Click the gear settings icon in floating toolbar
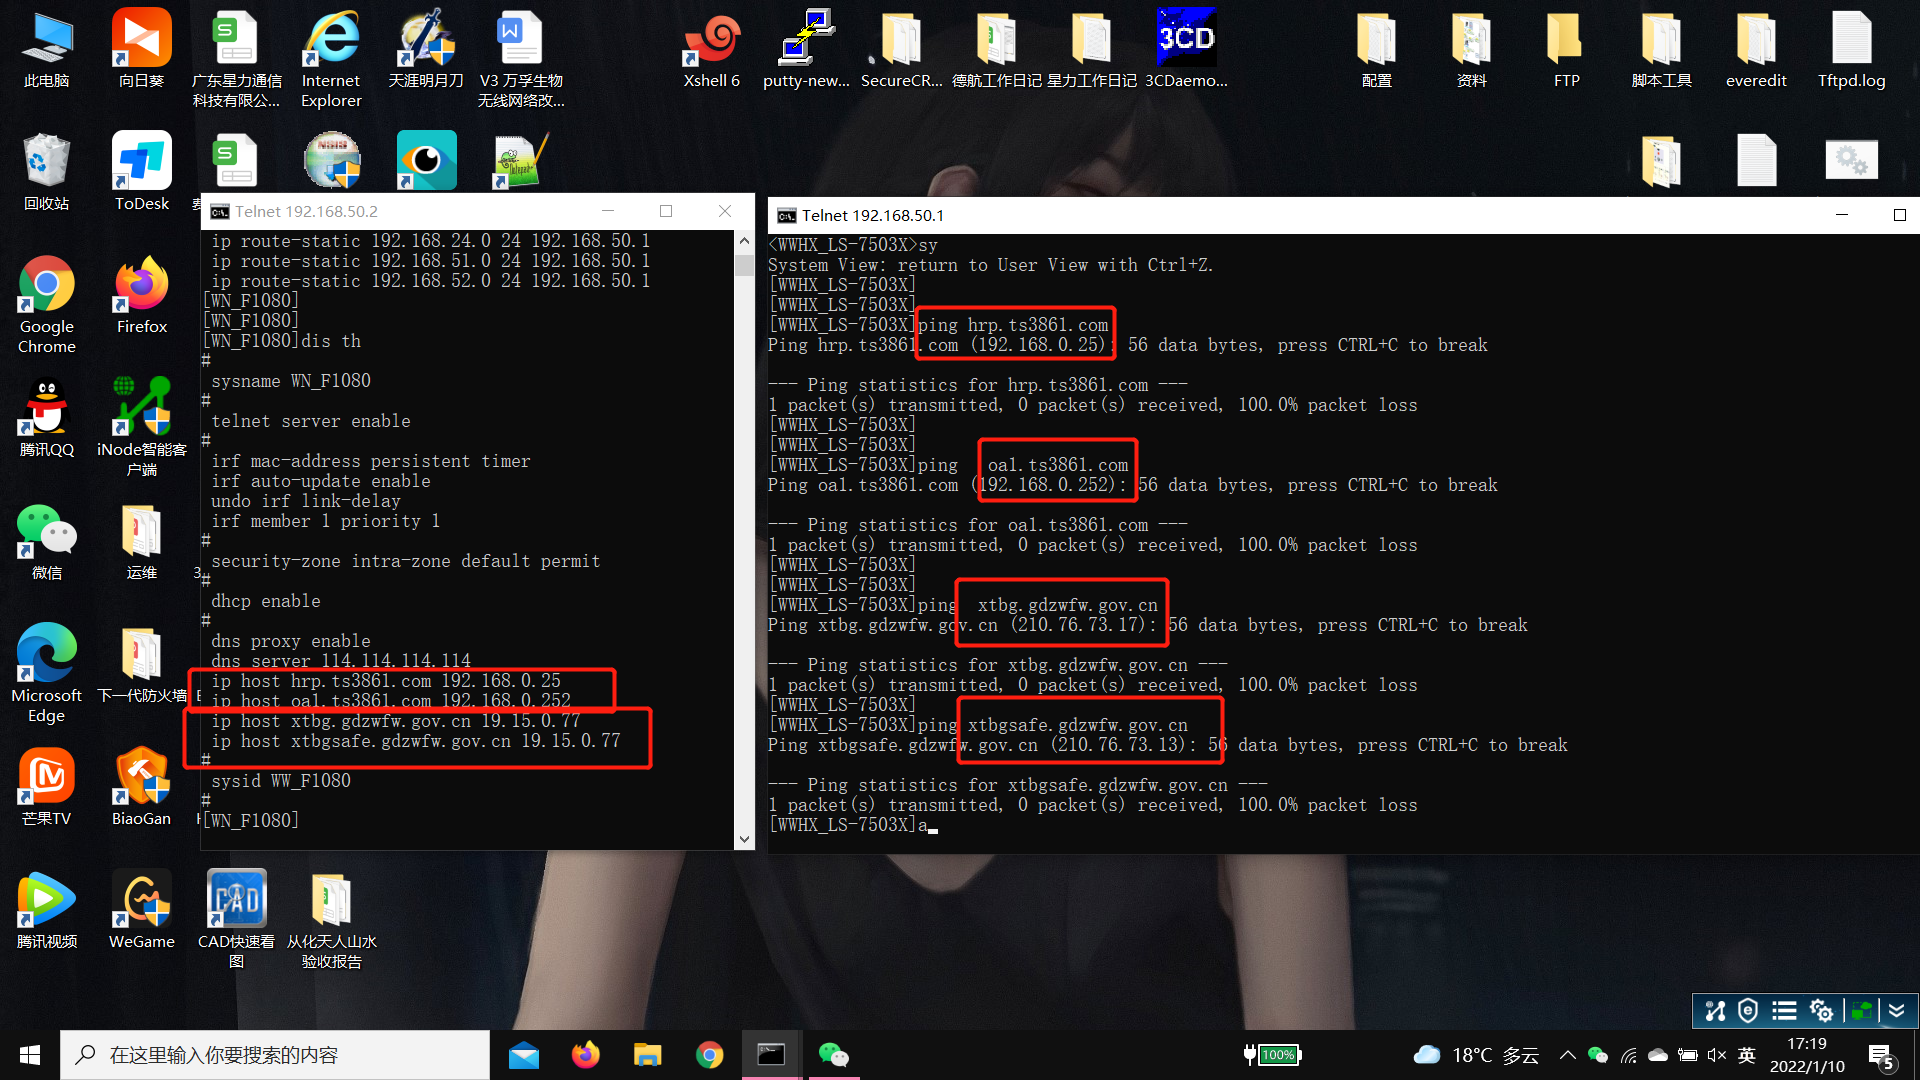This screenshot has height=1080, width=1920. 1821,1011
